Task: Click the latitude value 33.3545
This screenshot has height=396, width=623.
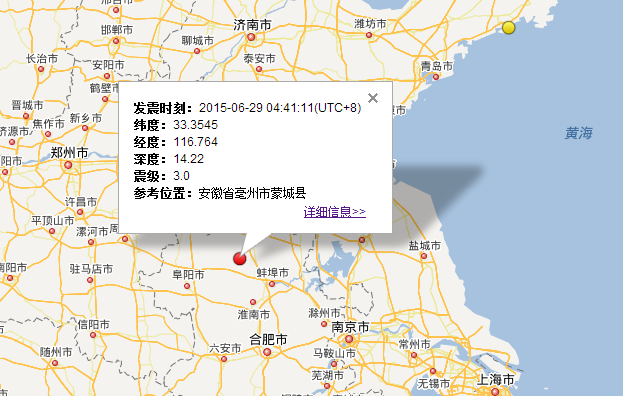Action: pyautogui.click(x=195, y=125)
